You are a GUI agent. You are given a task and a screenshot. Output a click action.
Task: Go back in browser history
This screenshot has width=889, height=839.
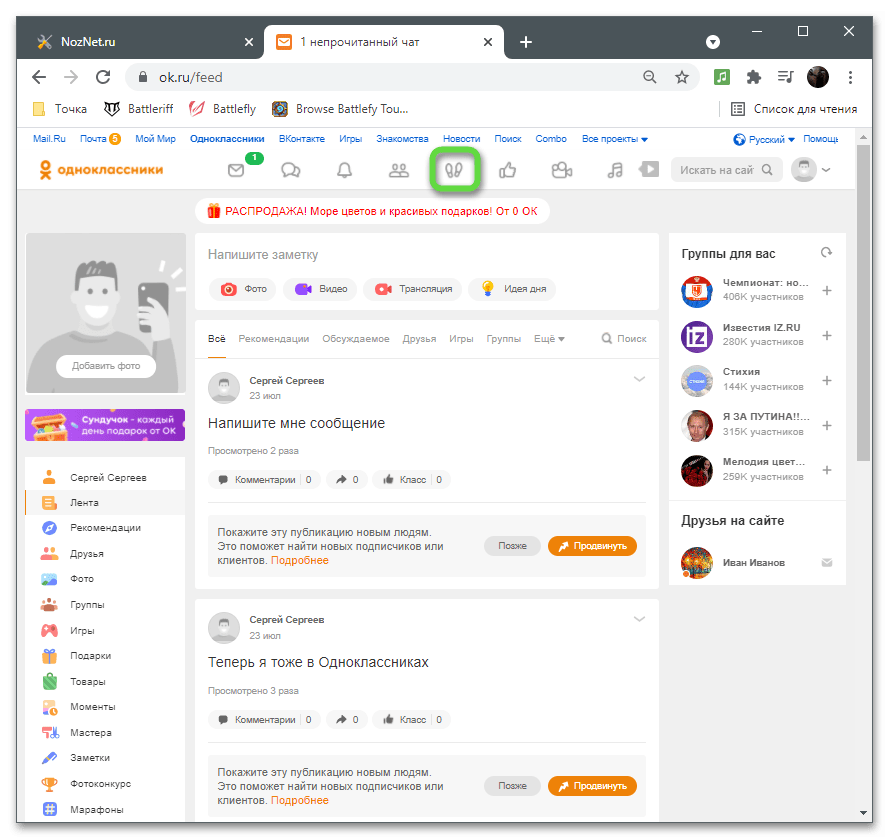click(x=39, y=77)
